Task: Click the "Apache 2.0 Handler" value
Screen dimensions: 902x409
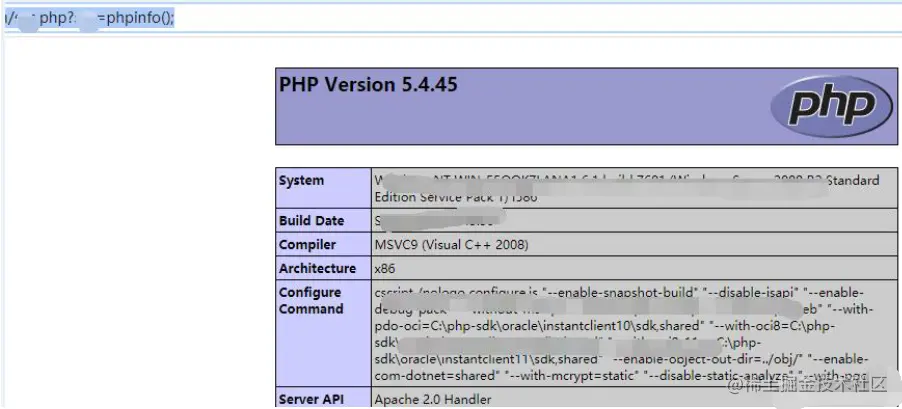Action: 433,399
